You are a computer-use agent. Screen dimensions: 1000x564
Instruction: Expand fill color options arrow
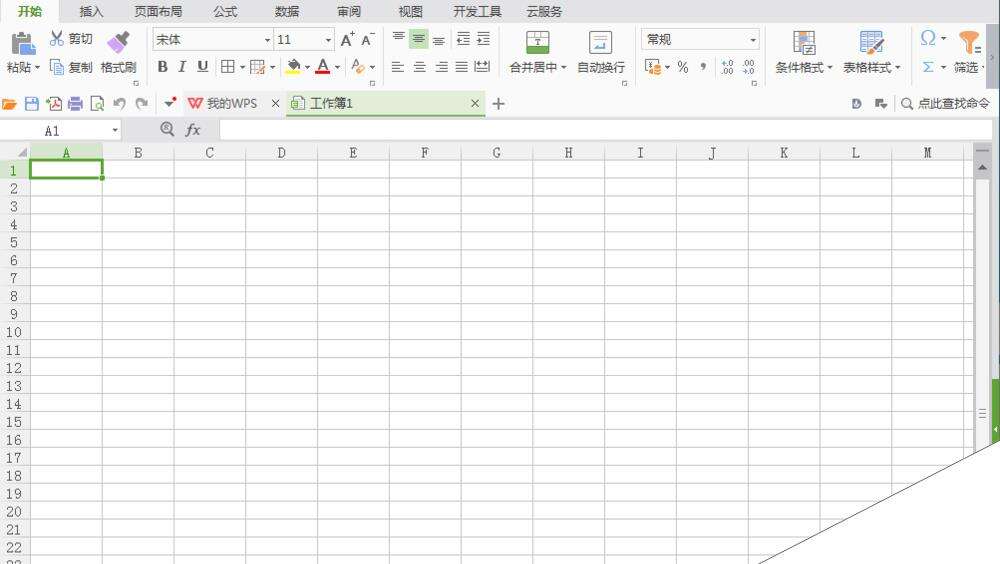point(307,66)
